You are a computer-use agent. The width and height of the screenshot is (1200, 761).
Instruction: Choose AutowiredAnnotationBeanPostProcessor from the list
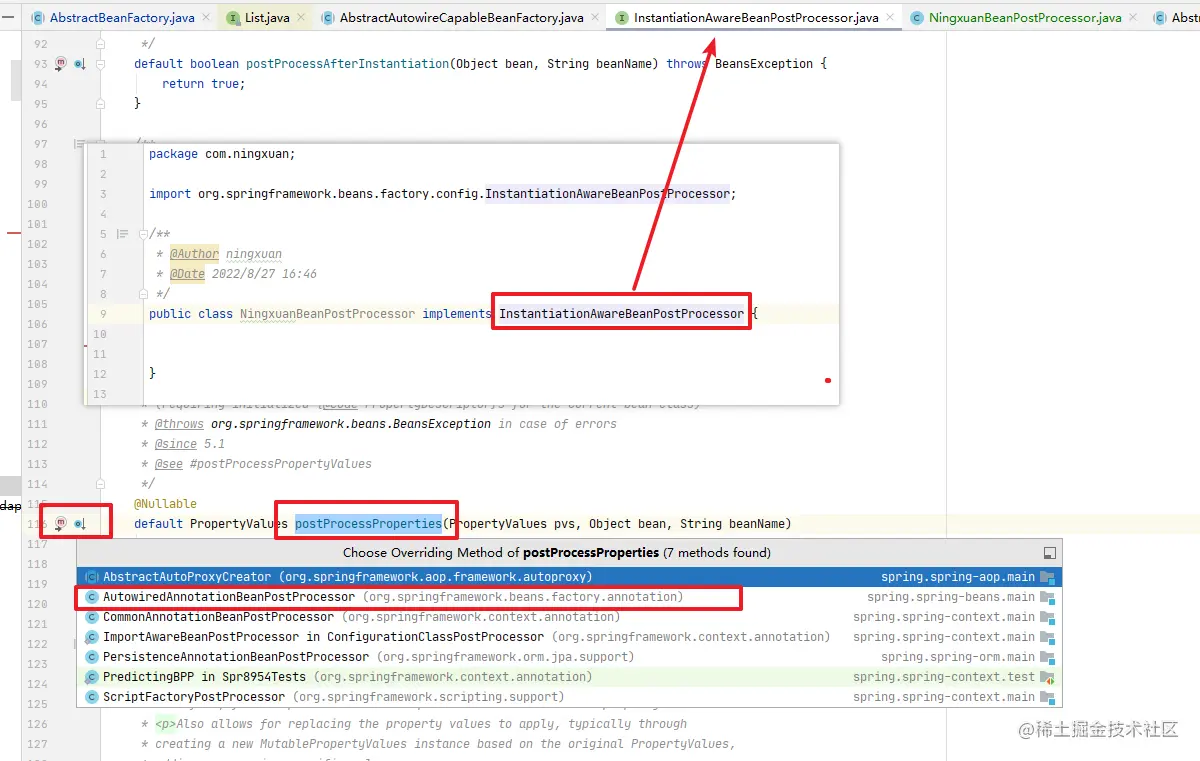click(569, 597)
